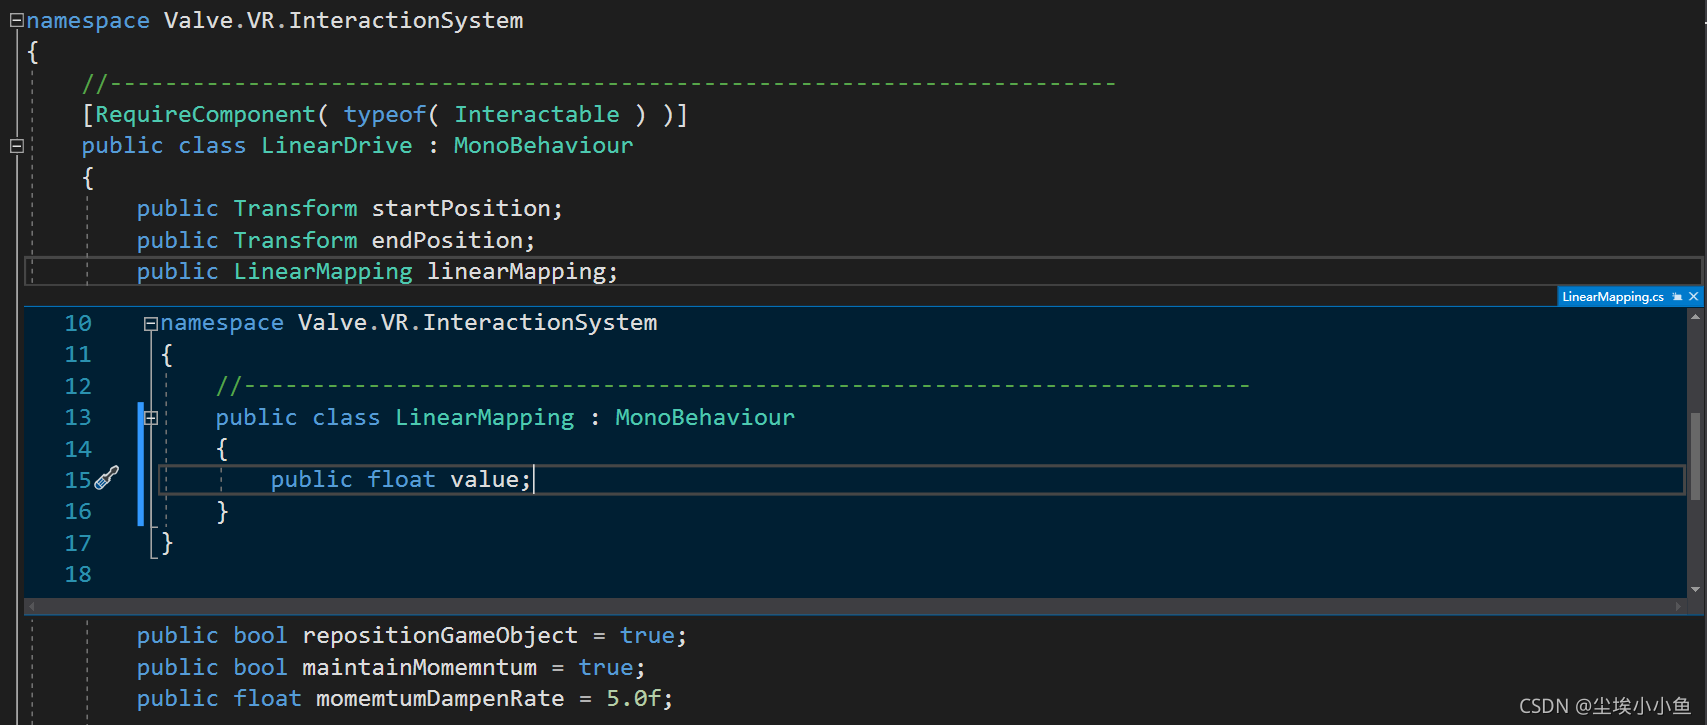Click the dashed comment line in the peek window

(733, 386)
